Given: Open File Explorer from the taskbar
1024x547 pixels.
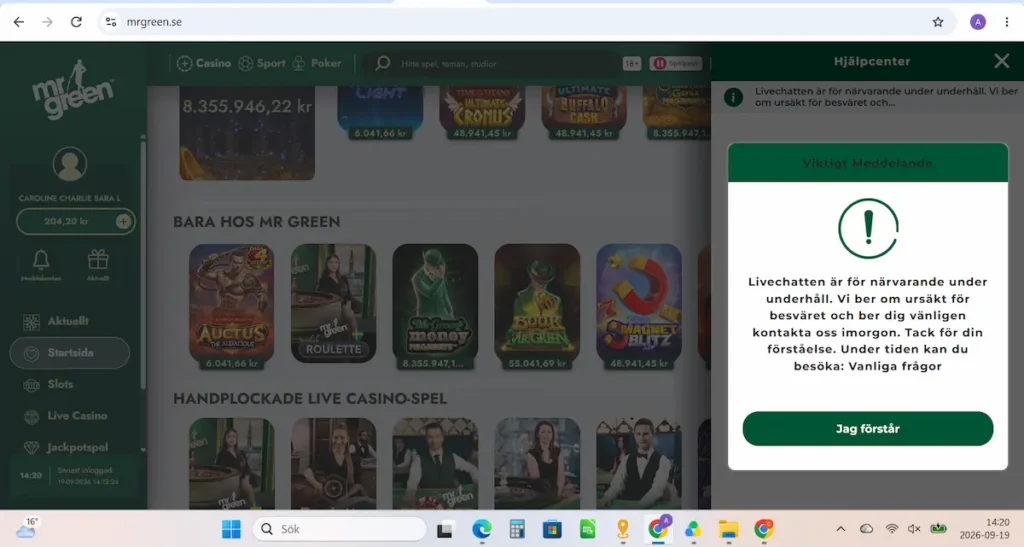Looking at the screenshot, I should pos(728,529).
